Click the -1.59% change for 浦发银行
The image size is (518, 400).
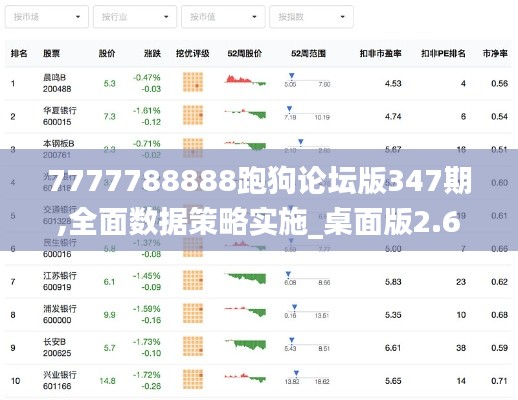(x=147, y=309)
